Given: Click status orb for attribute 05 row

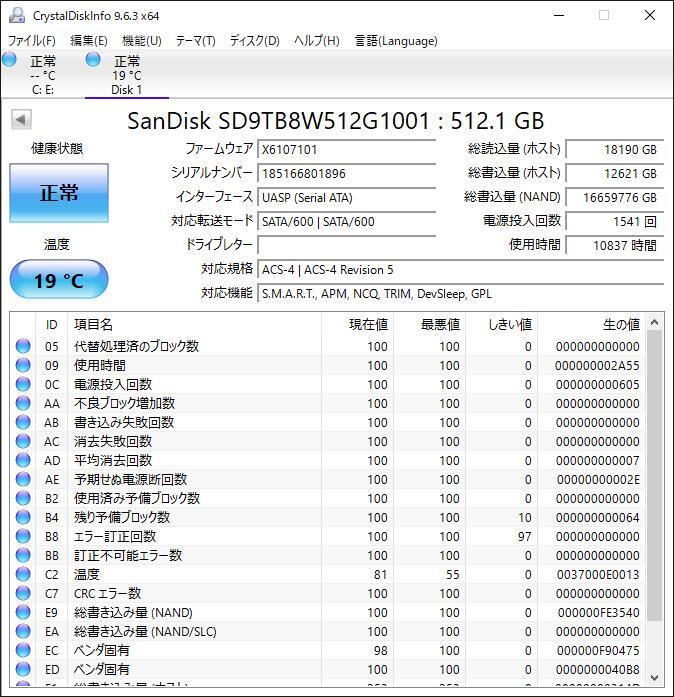Looking at the screenshot, I should 23,346.
